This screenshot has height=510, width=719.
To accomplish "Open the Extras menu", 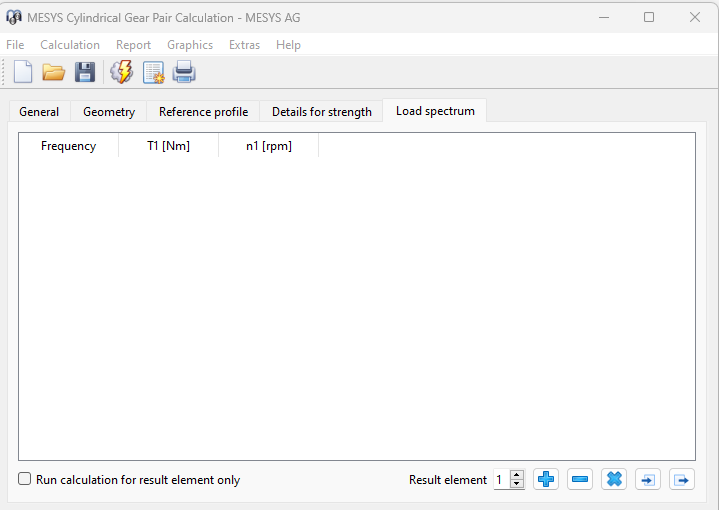I will [x=244, y=45].
